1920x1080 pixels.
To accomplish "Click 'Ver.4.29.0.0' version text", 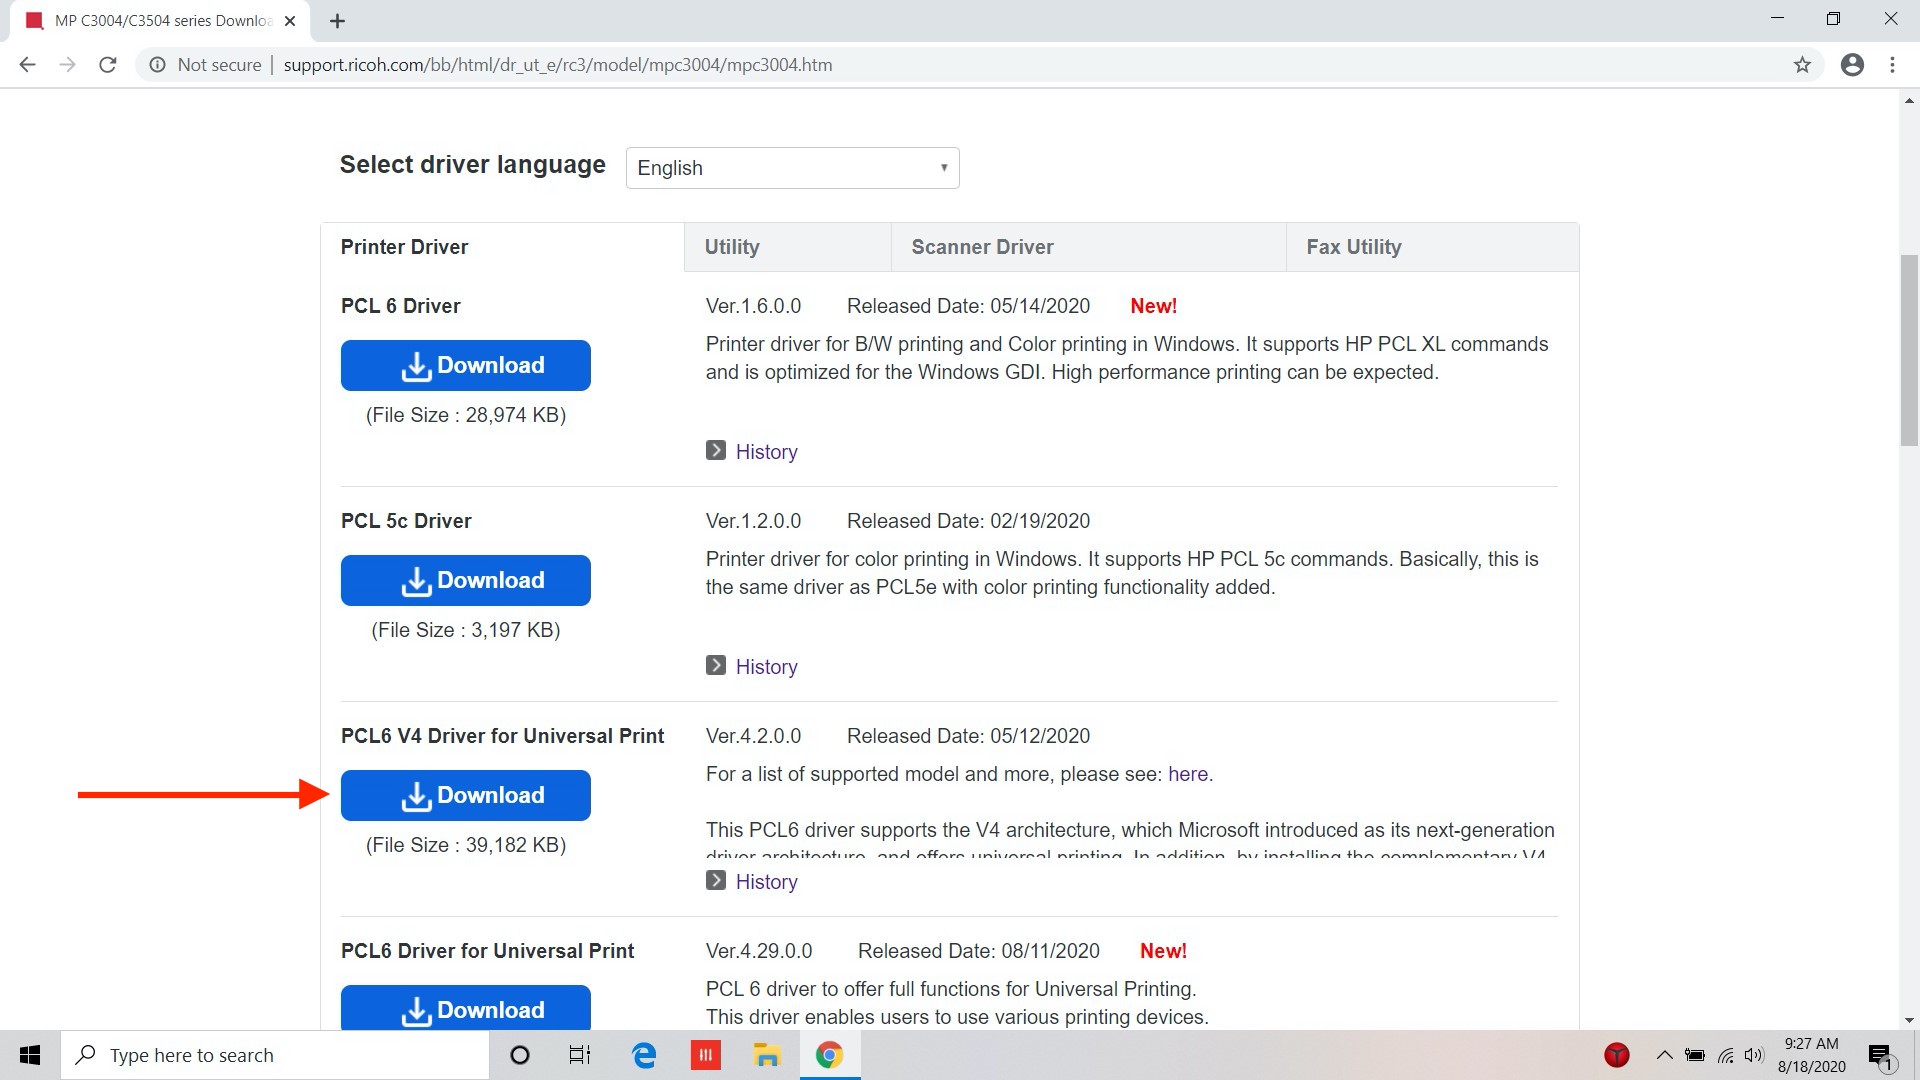I will tap(759, 951).
